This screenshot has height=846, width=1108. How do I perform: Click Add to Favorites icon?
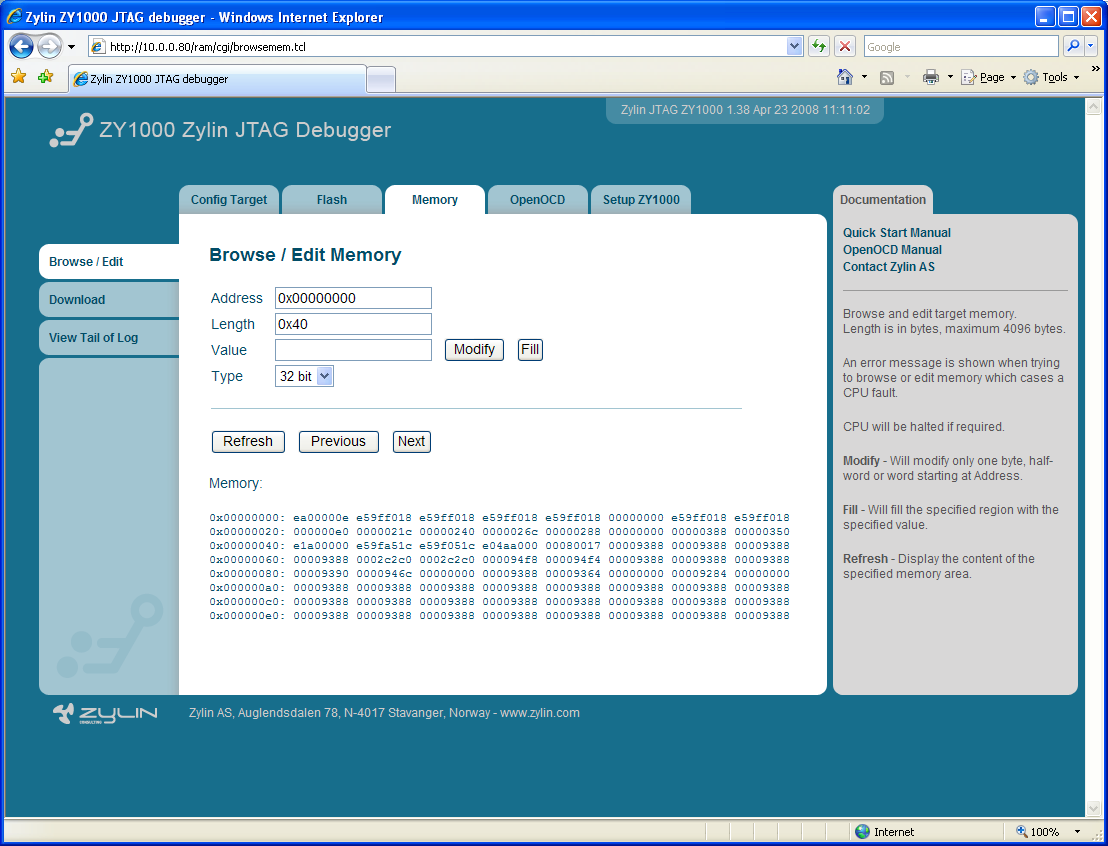click(x=45, y=76)
